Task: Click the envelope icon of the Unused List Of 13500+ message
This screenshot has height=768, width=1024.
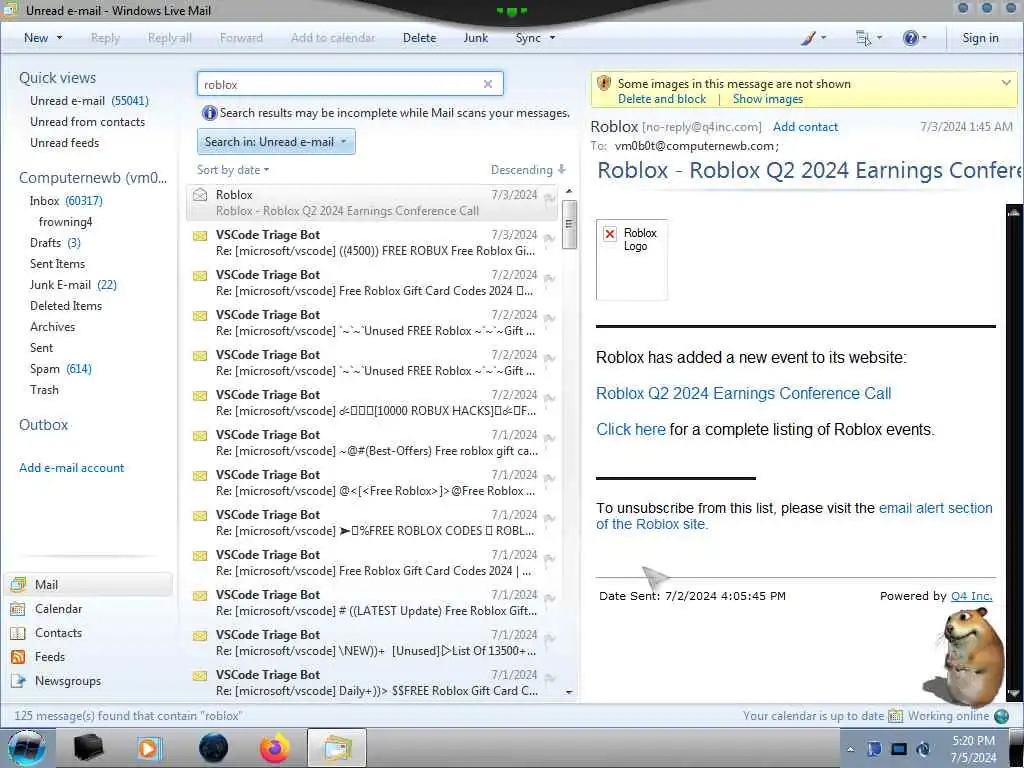Action: pyautogui.click(x=200, y=635)
